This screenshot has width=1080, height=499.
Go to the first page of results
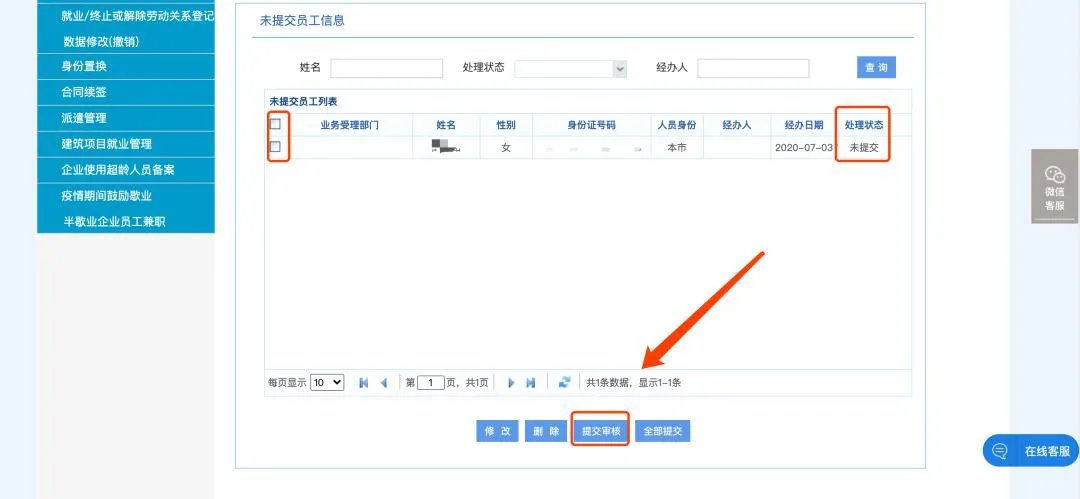coord(363,383)
